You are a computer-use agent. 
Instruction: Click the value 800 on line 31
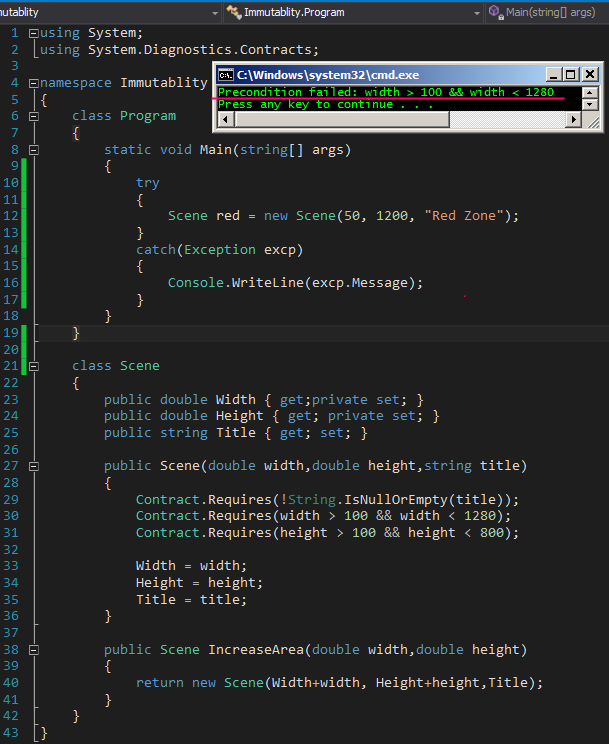point(492,533)
